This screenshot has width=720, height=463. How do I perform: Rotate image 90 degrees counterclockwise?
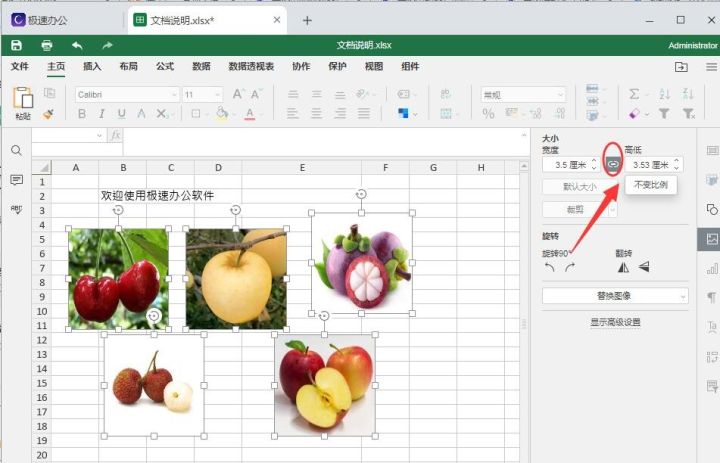pos(549,267)
